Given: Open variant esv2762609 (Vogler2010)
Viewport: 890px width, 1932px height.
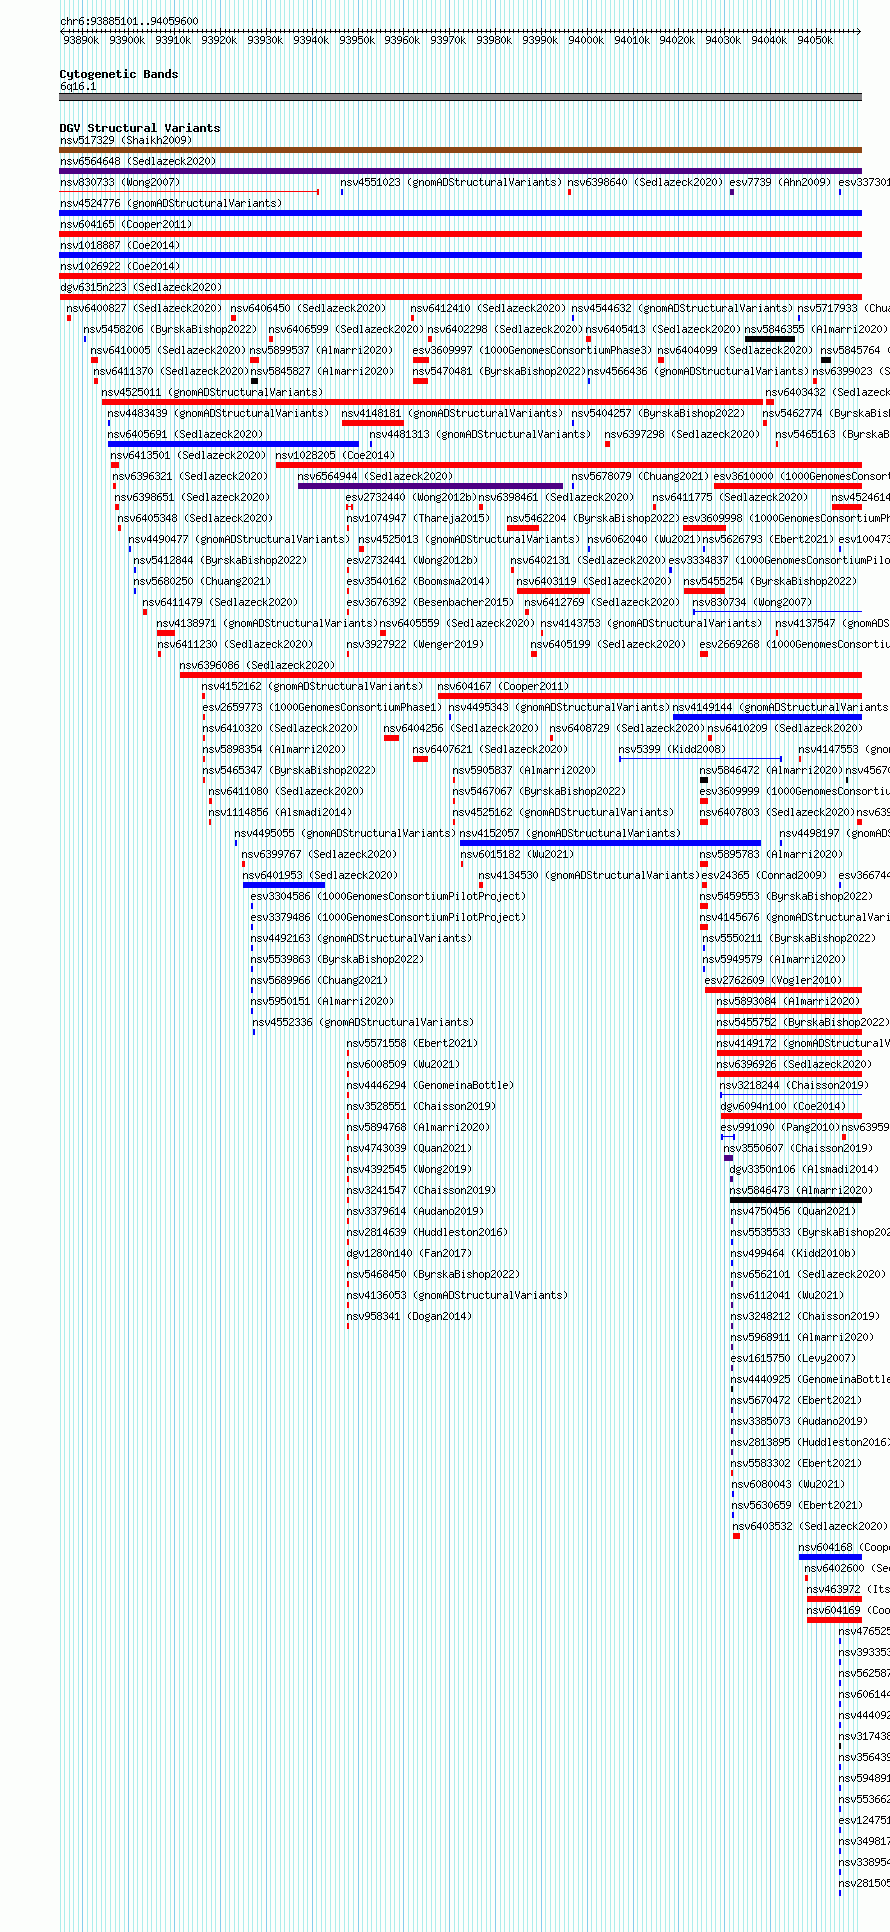Looking at the screenshot, I should 773,981.
